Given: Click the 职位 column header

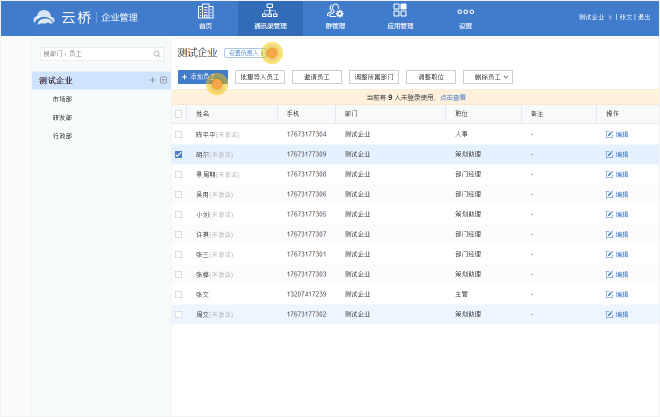Looking at the screenshot, I should click(461, 114).
